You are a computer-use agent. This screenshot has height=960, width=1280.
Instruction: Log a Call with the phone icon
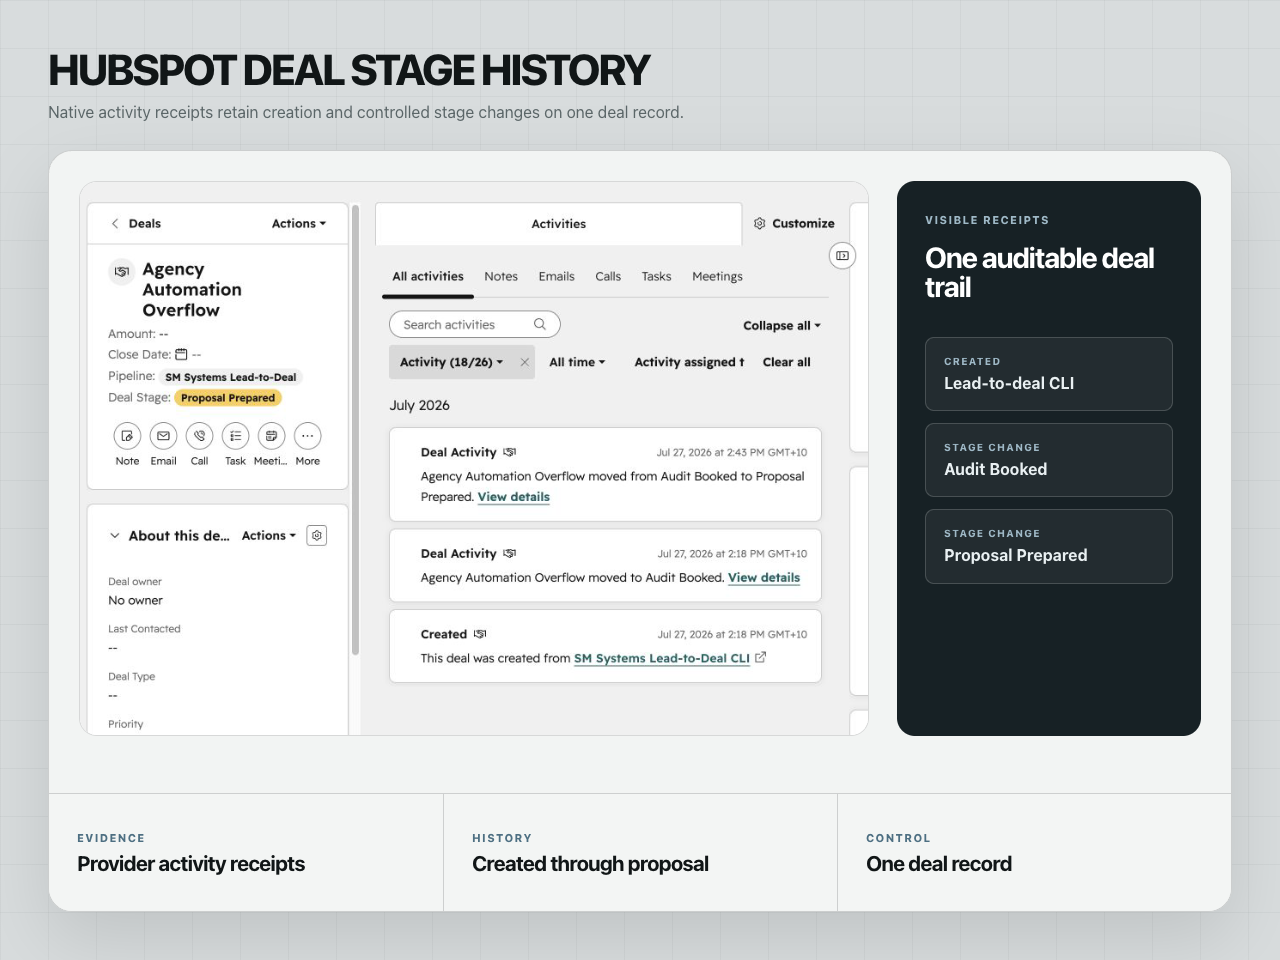point(199,436)
